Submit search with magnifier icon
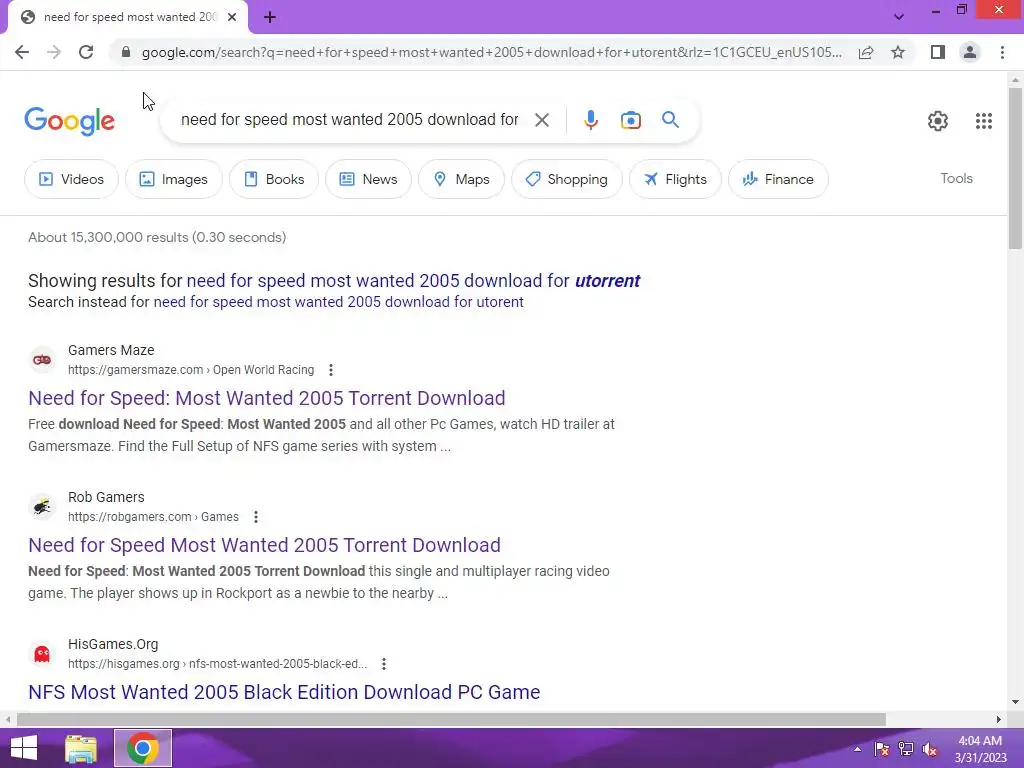The image size is (1024, 768). click(670, 120)
